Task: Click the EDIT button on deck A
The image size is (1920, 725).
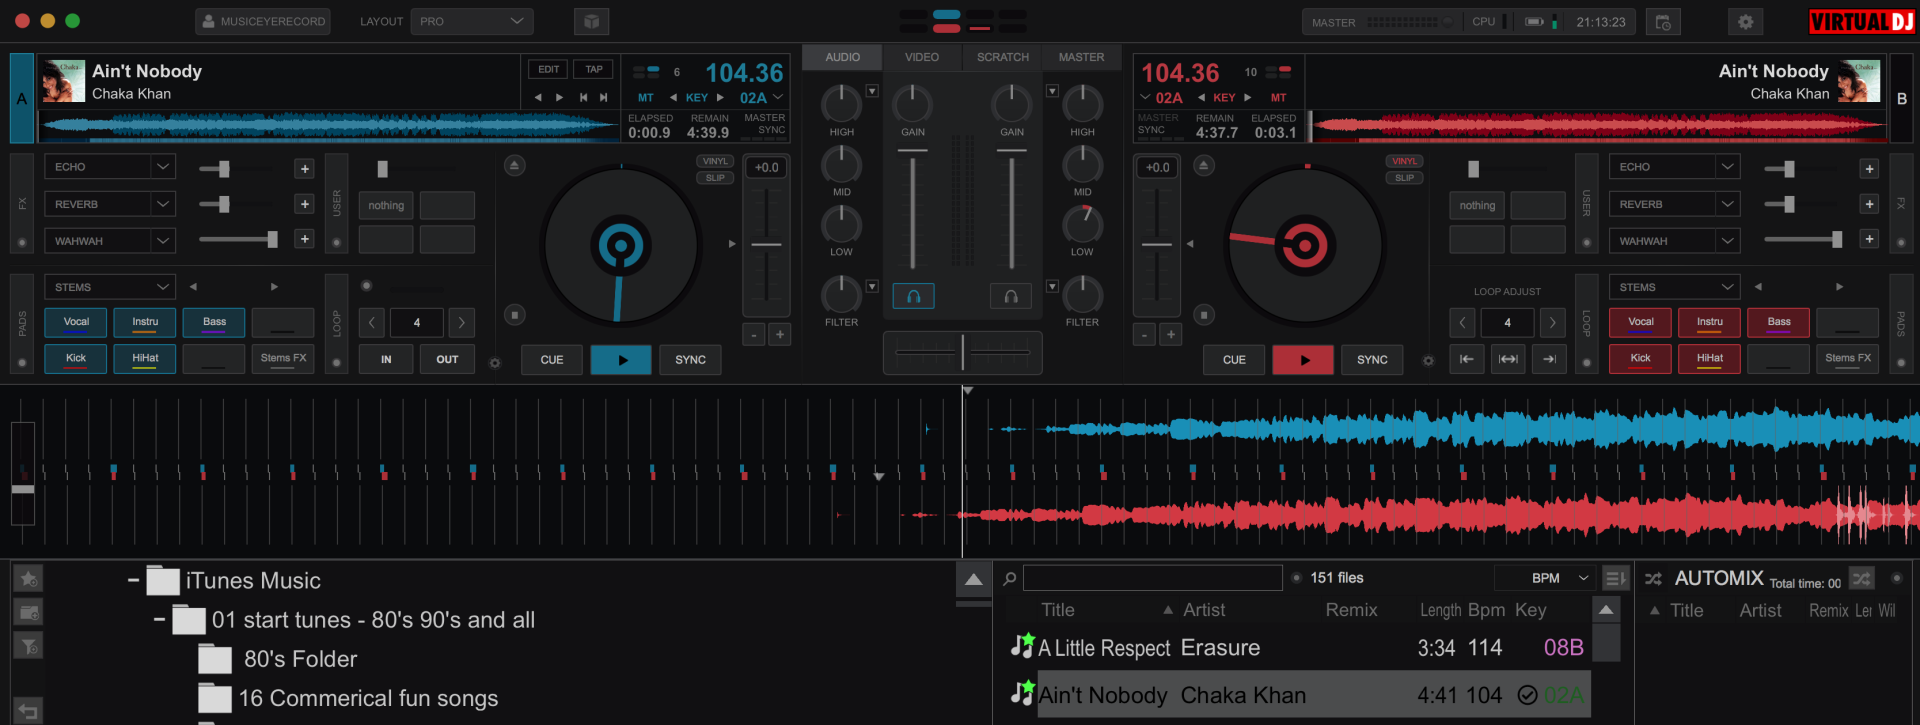Action: (x=549, y=69)
